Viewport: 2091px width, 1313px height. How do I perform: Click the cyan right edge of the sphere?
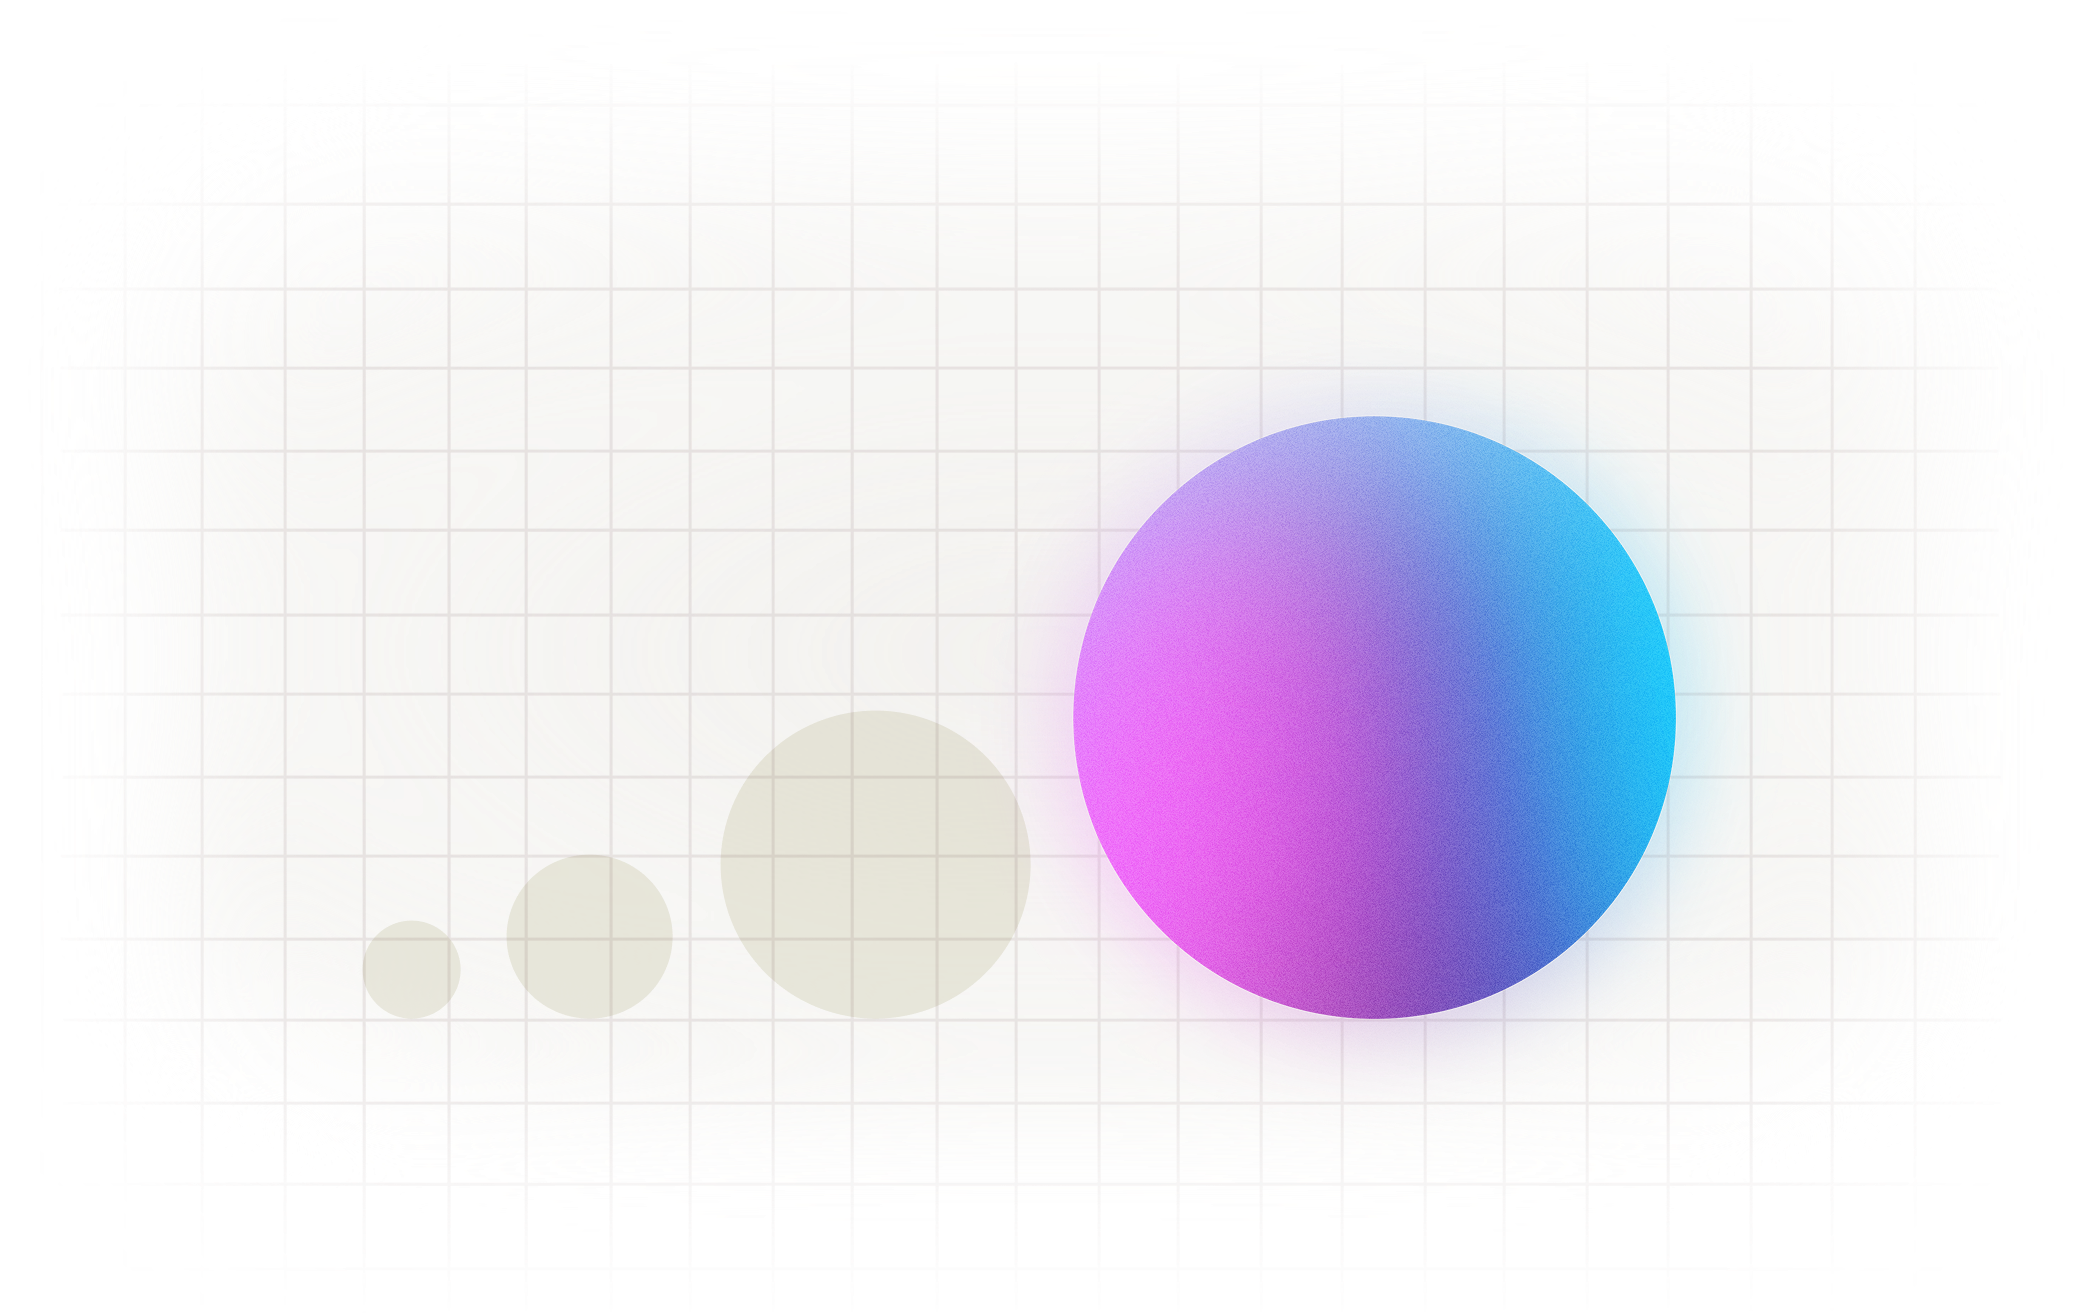coord(1650,690)
